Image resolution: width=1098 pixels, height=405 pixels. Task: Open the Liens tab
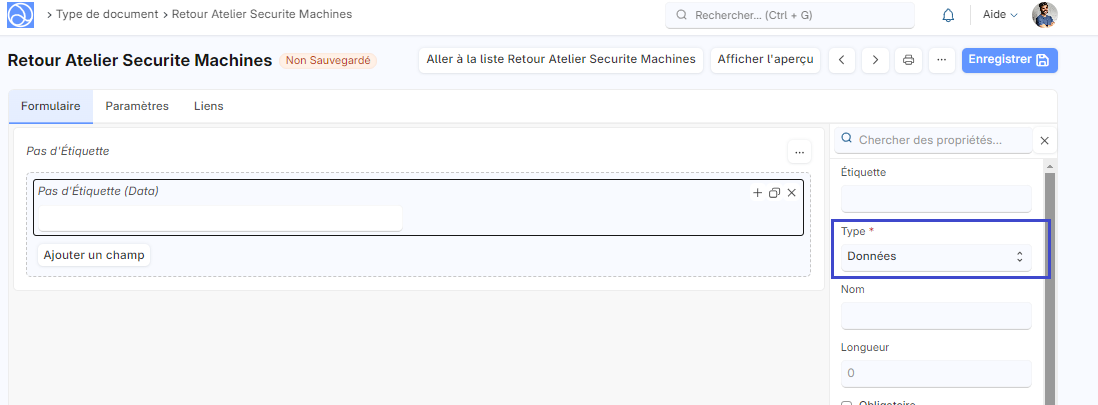pos(208,106)
